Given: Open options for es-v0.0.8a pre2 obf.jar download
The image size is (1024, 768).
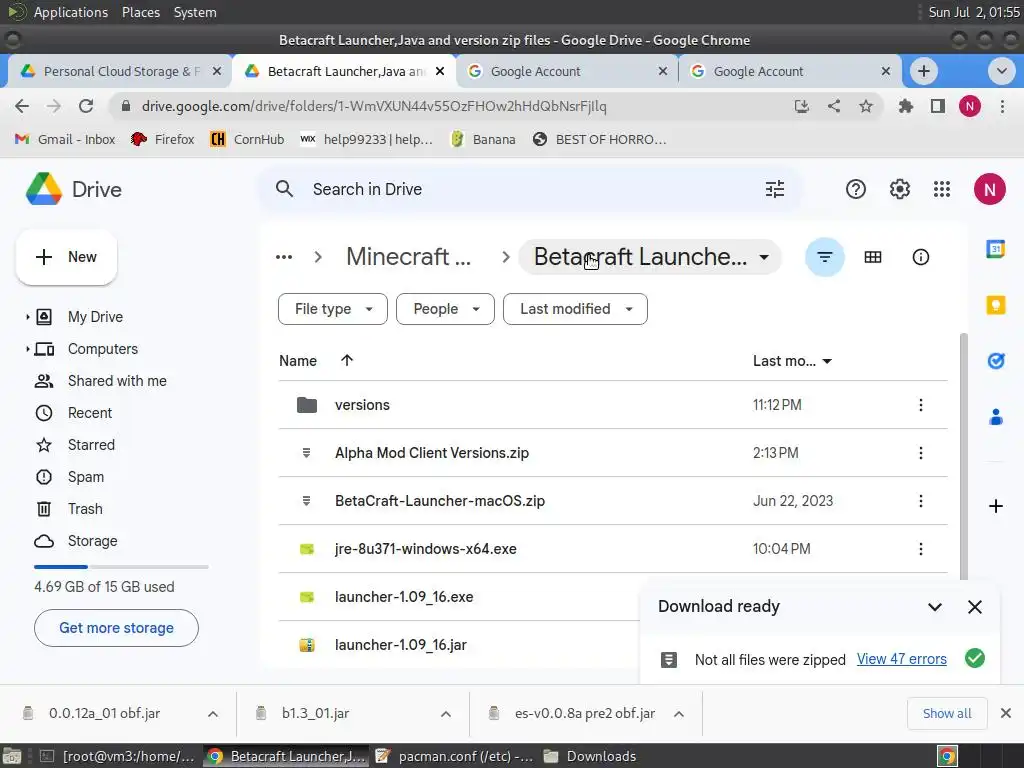Looking at the screenshot, I should coord(679,714).
